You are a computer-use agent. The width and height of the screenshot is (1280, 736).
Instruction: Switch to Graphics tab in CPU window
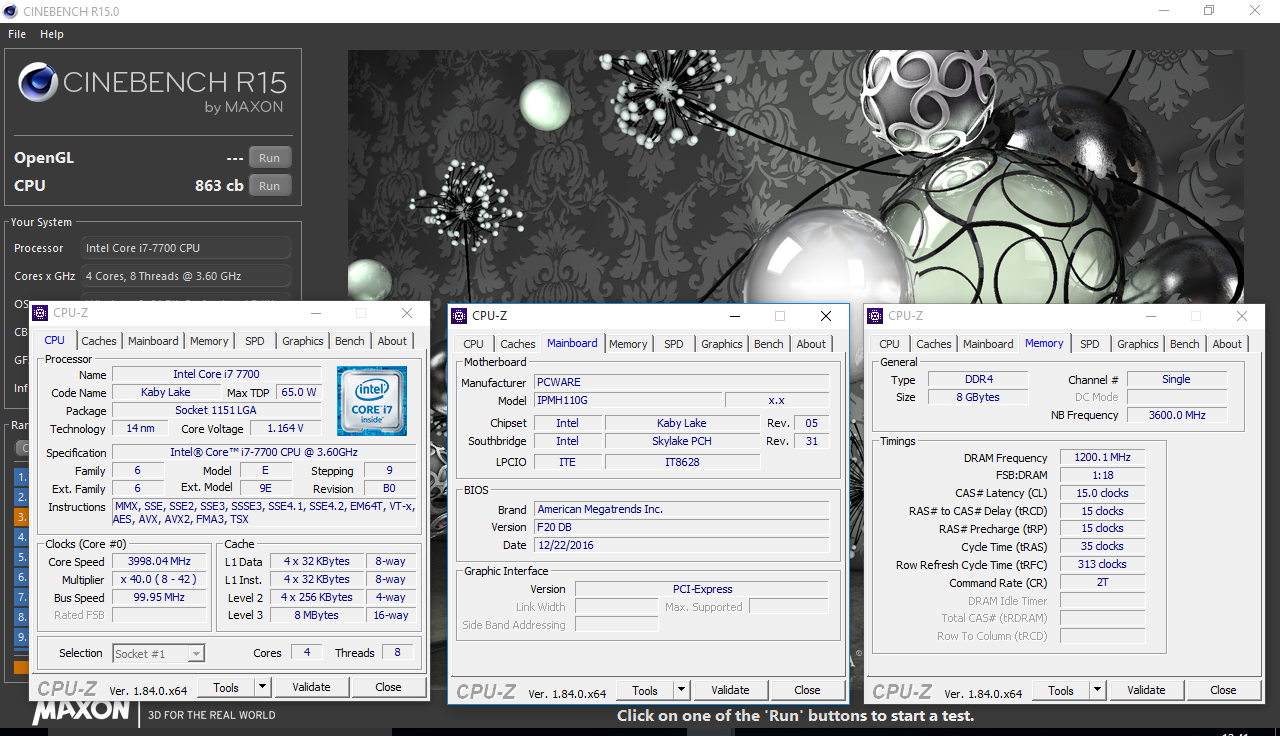303,341
